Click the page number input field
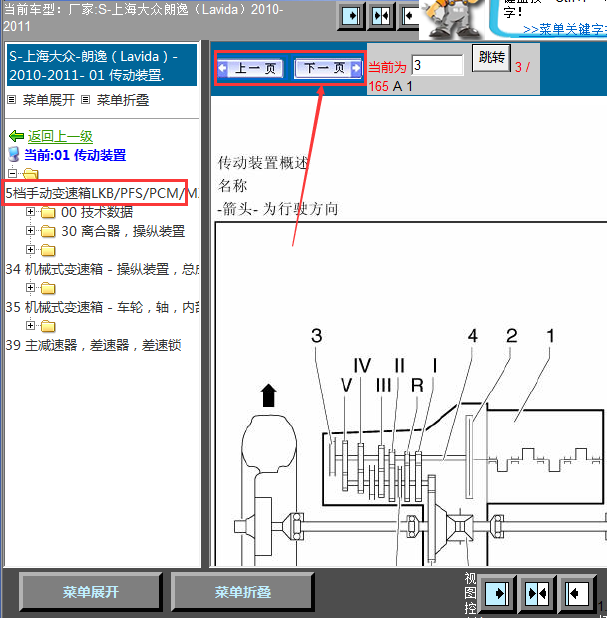The height and width of the screenshot is (618, 607). 438,65
